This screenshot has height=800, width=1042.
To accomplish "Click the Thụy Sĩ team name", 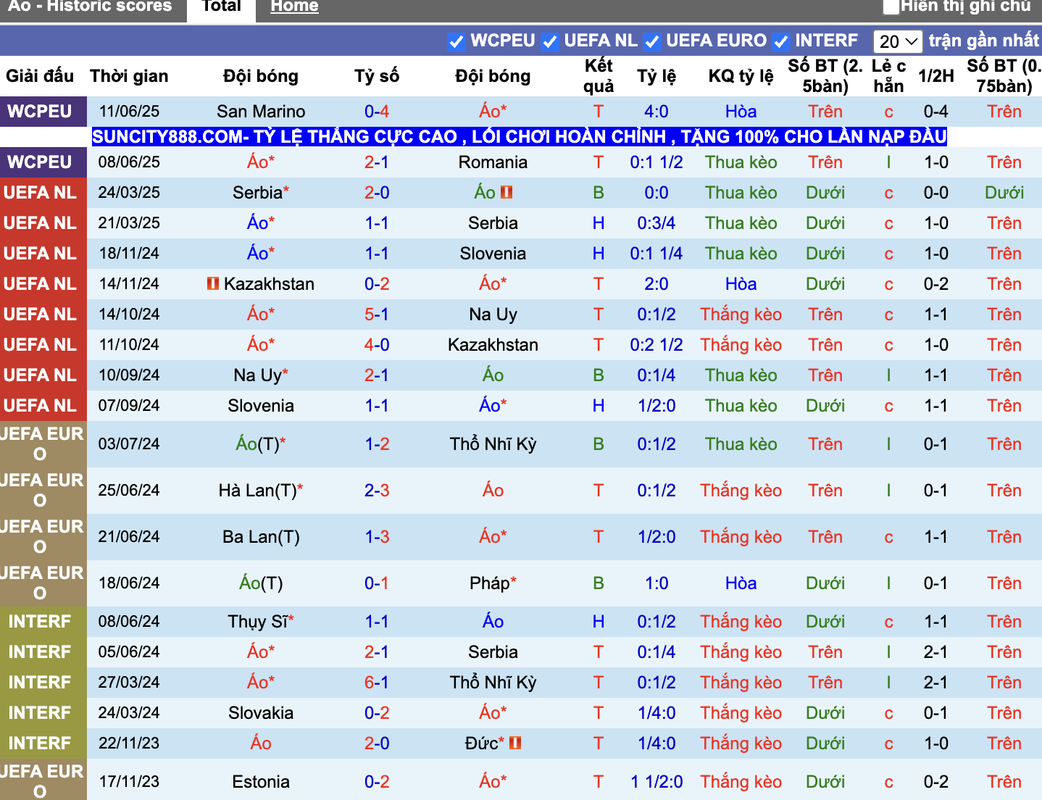I will pos(258,622).
